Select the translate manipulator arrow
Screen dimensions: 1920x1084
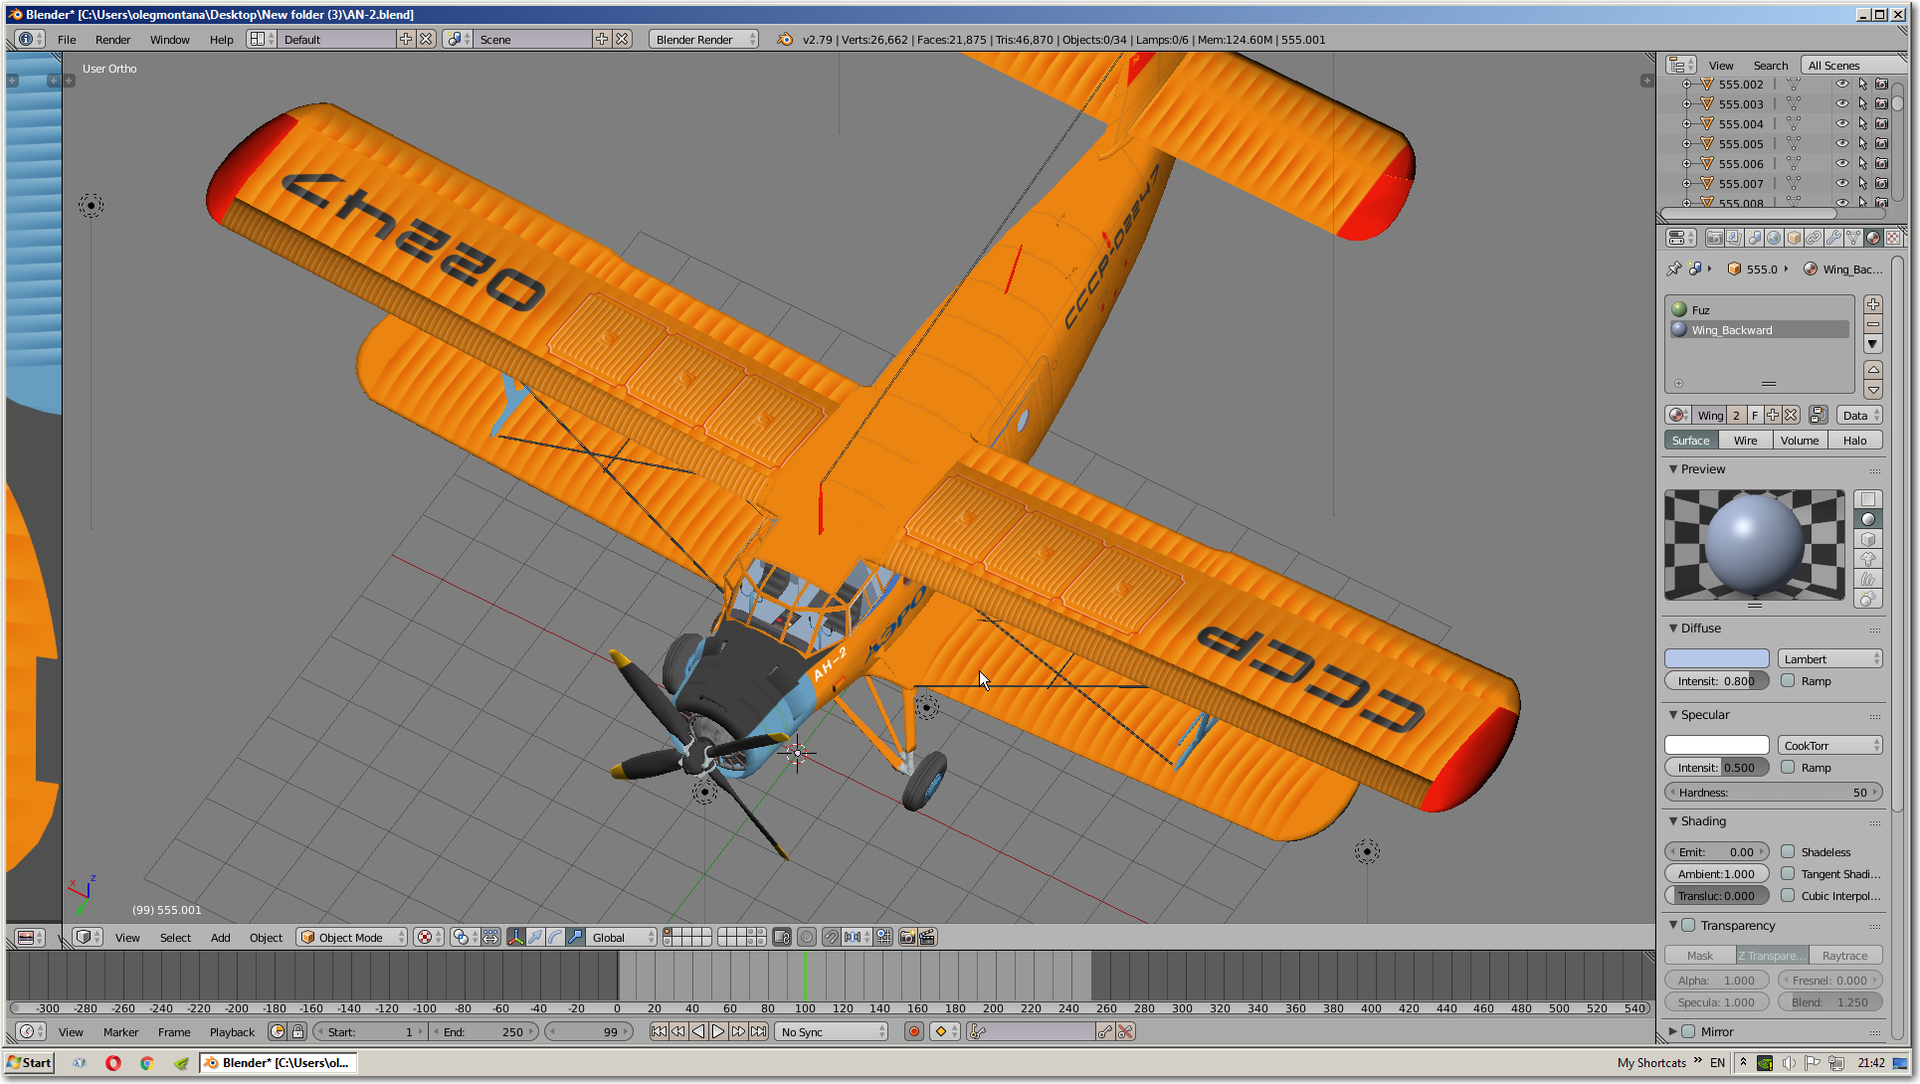coord(536,937)
